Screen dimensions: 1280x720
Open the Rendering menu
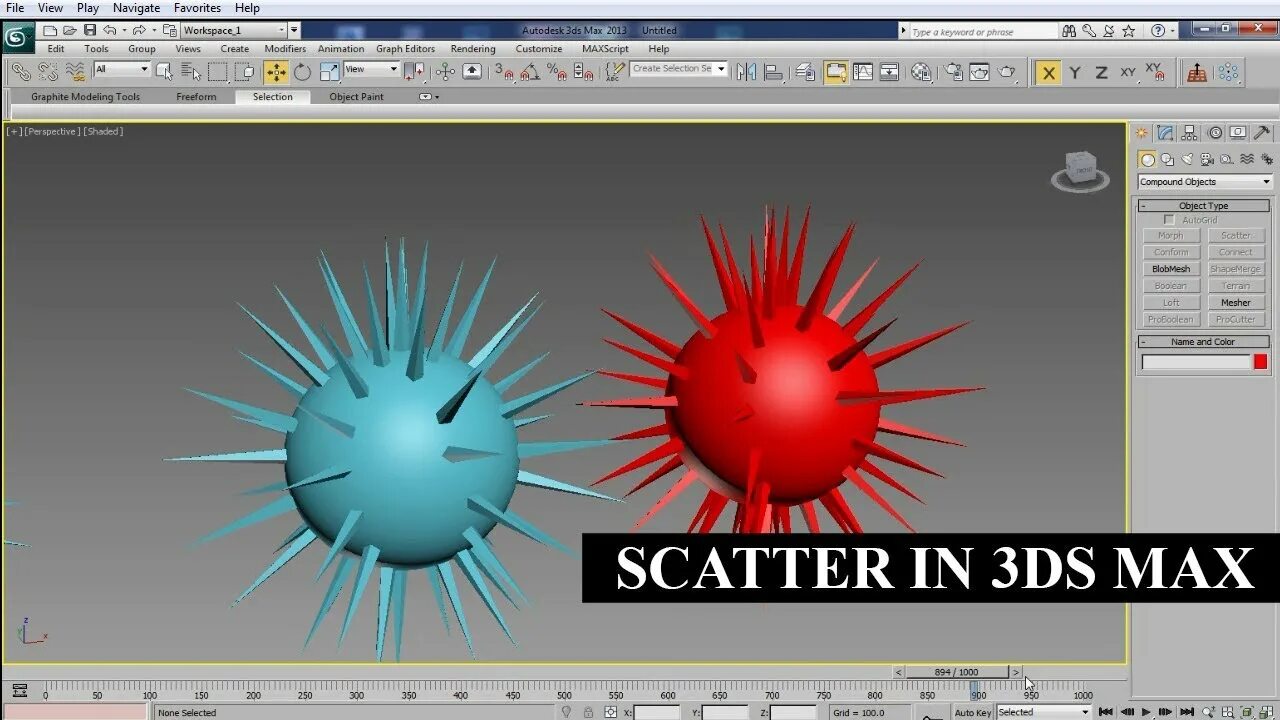[473, 48]
